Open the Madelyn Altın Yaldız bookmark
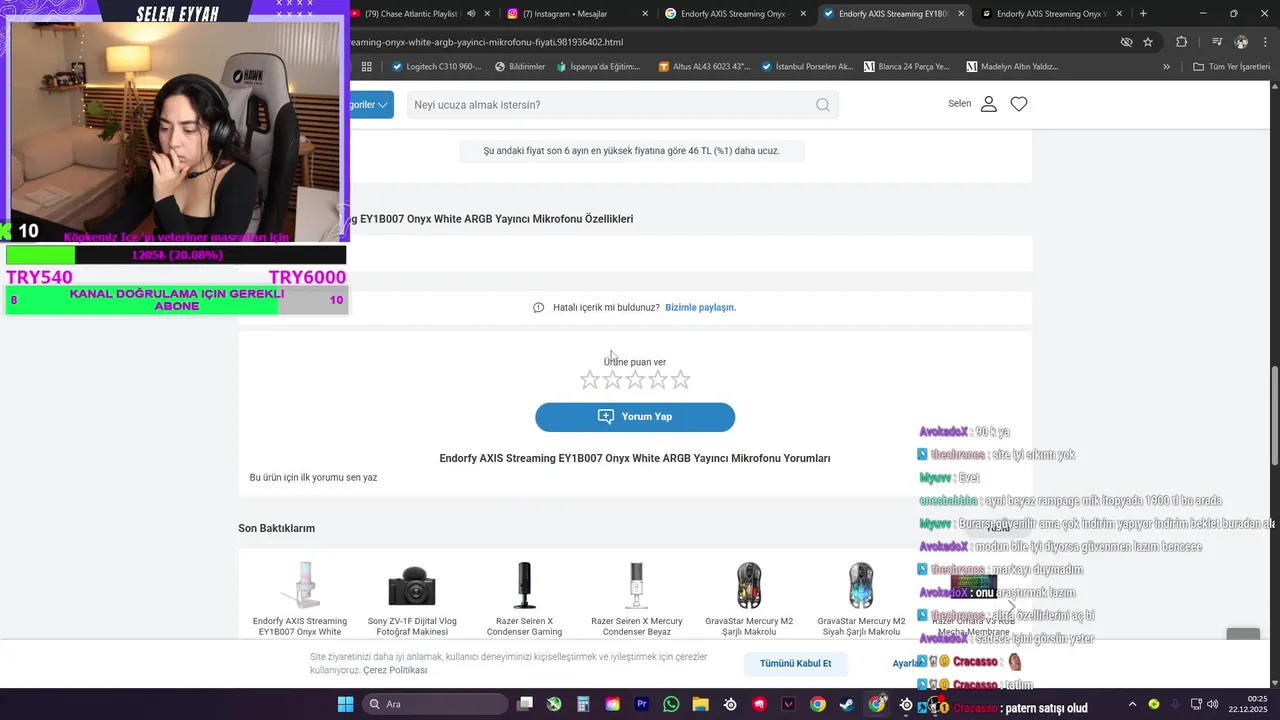 click(1012, 67)
